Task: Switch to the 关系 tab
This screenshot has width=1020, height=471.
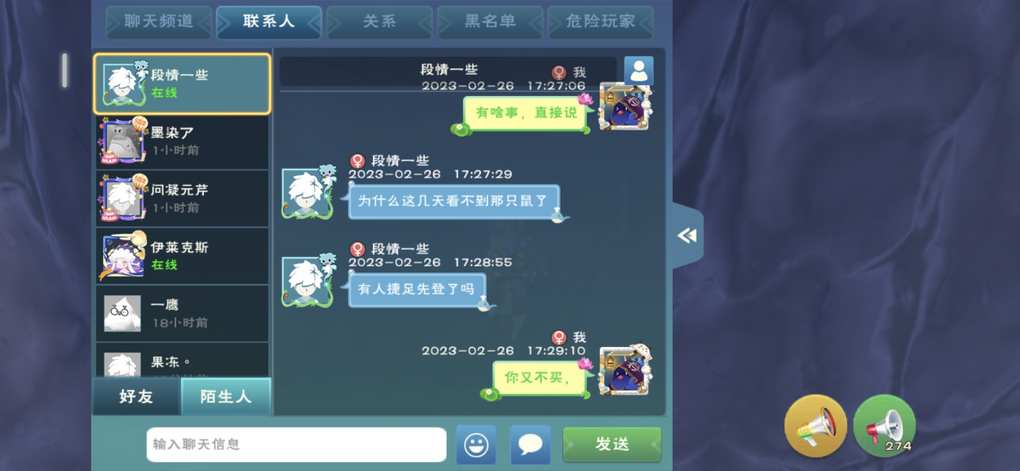Action: click(379, 22)
